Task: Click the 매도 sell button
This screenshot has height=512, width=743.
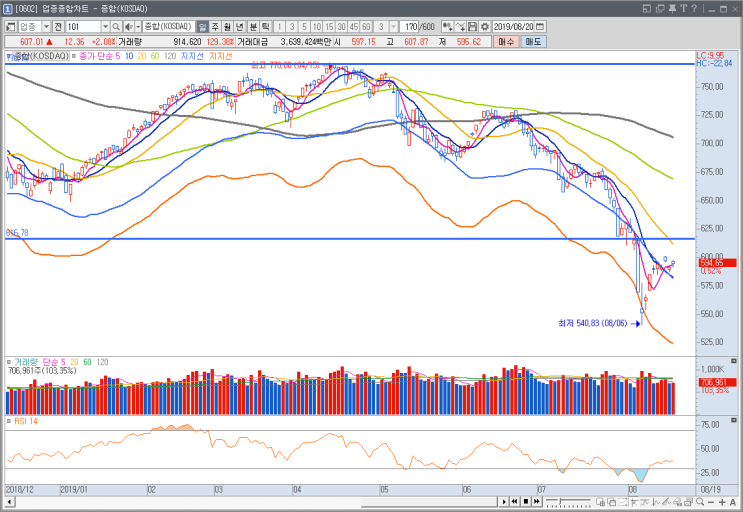Action: [x=533, y=42]
